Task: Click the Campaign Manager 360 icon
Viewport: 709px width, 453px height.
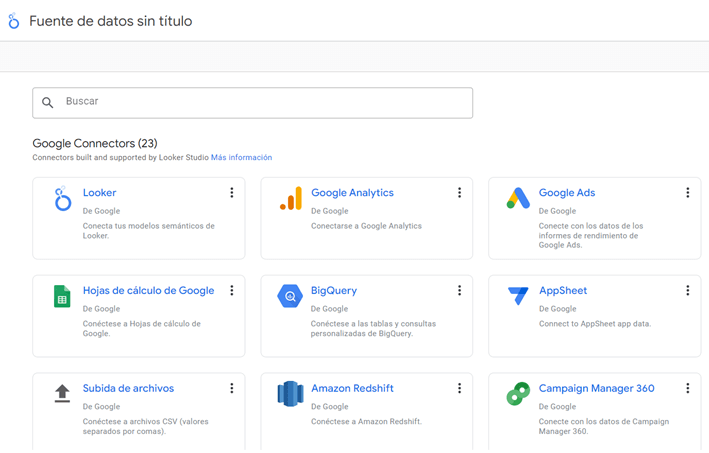Action: click(518, 393)
